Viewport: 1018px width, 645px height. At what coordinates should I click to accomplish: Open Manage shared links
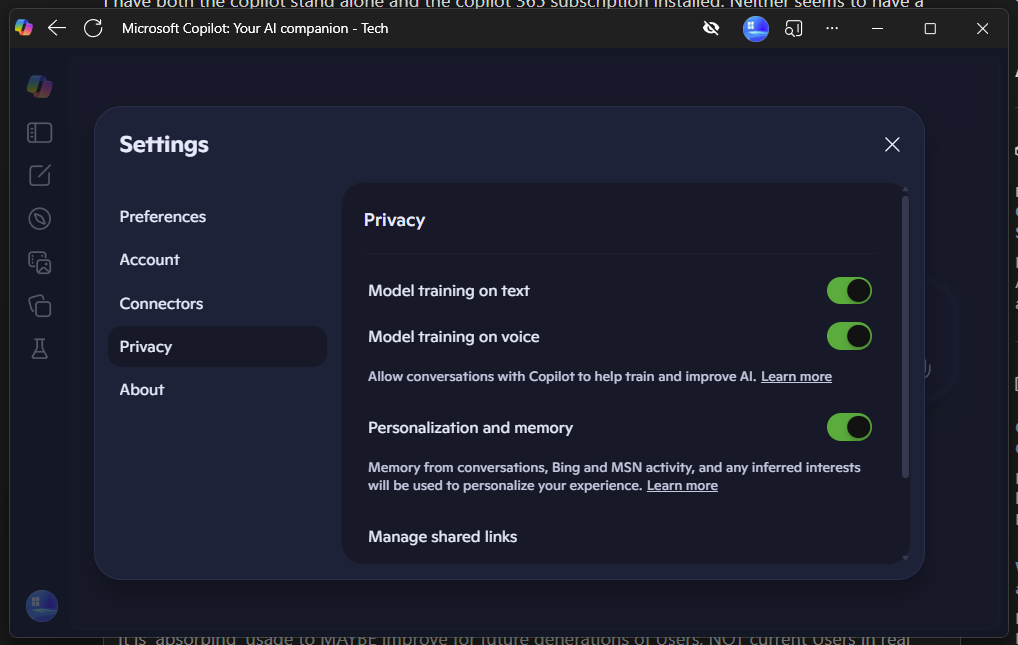point(443,537)
